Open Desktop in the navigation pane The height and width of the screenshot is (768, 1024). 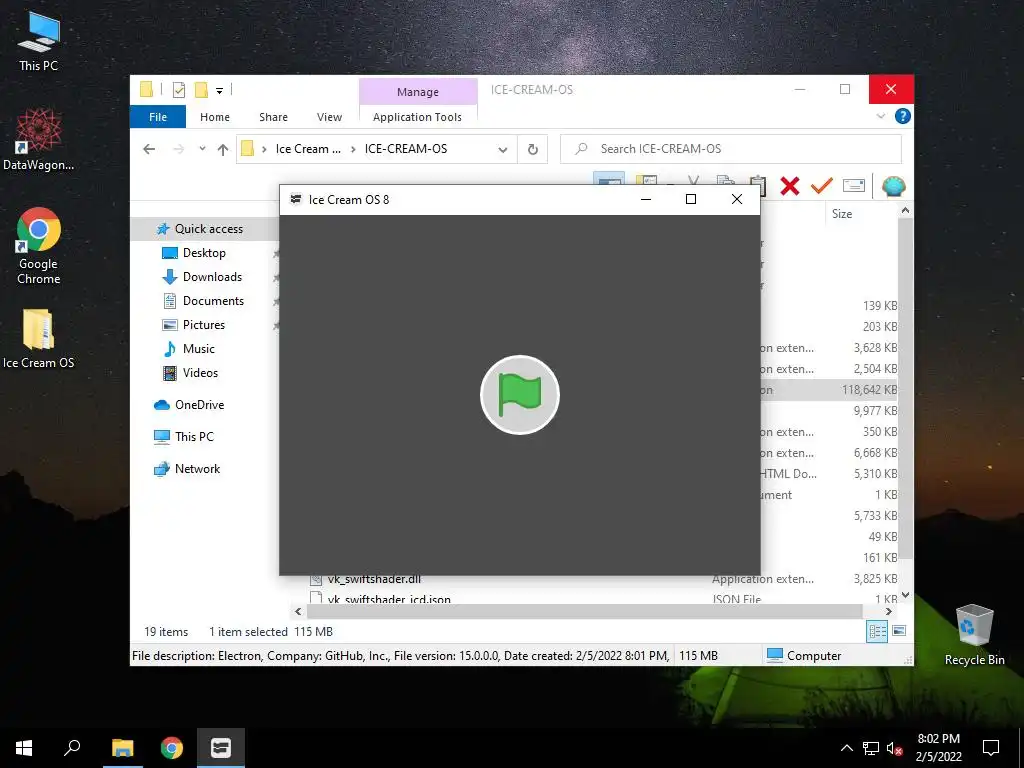click(204, 253)
